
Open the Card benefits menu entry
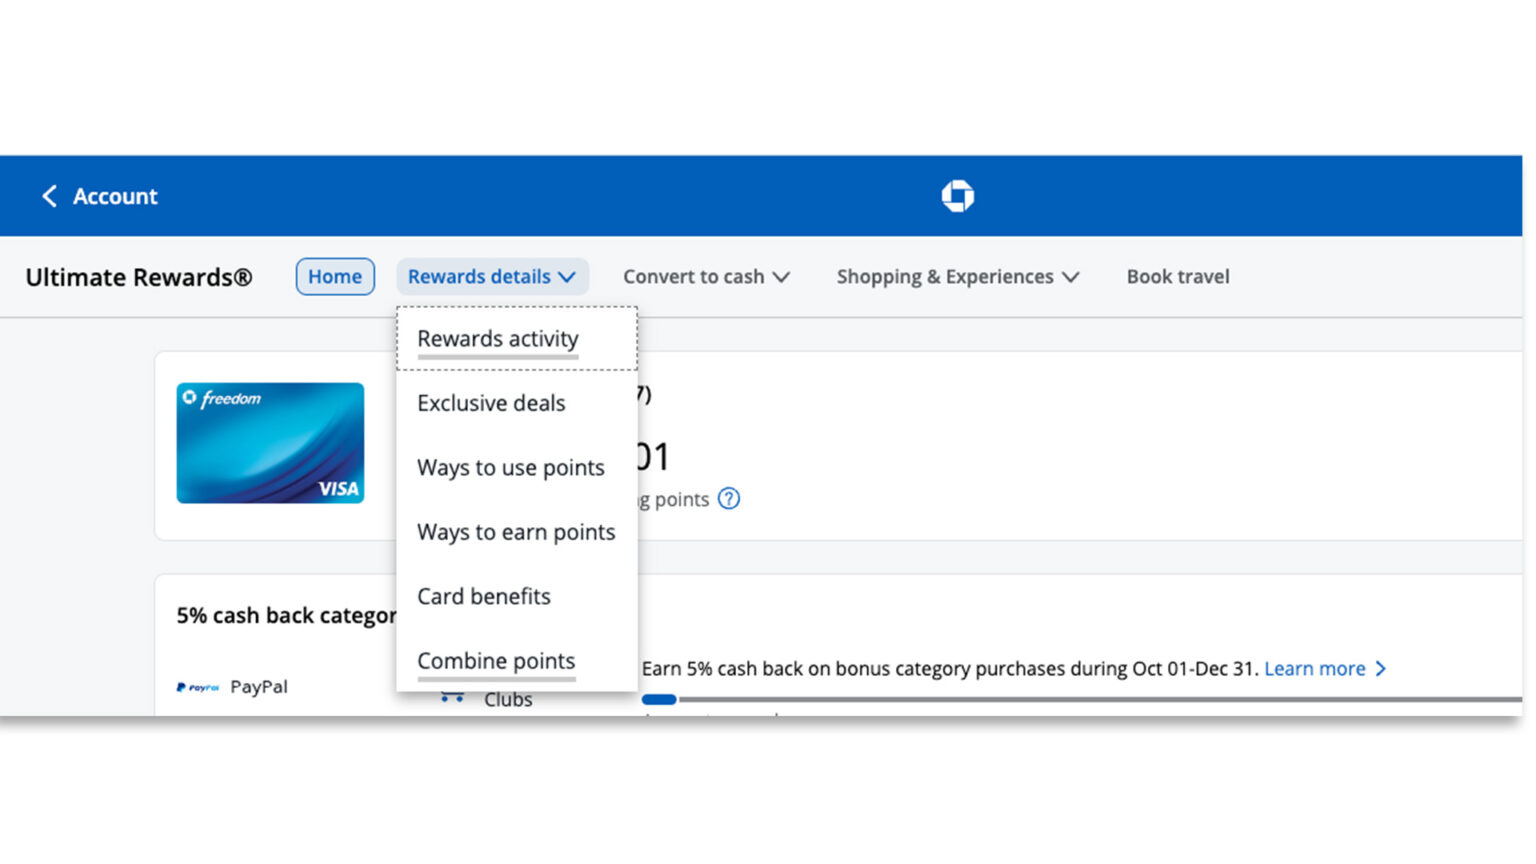coord(484,596)
